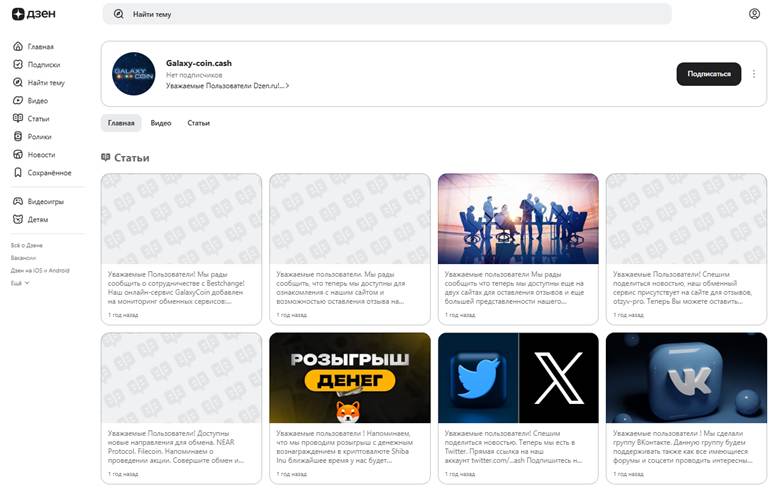Viewport: 772px width, 488px height.
Task: Open the Розыгрыш денег article thumbnail
Action: 350,378
